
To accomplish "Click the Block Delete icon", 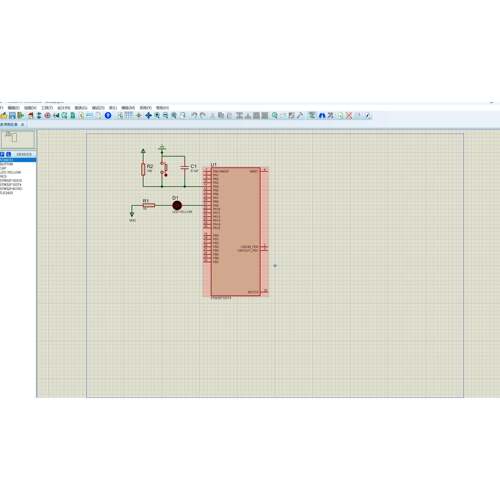I will coord(265,116).
